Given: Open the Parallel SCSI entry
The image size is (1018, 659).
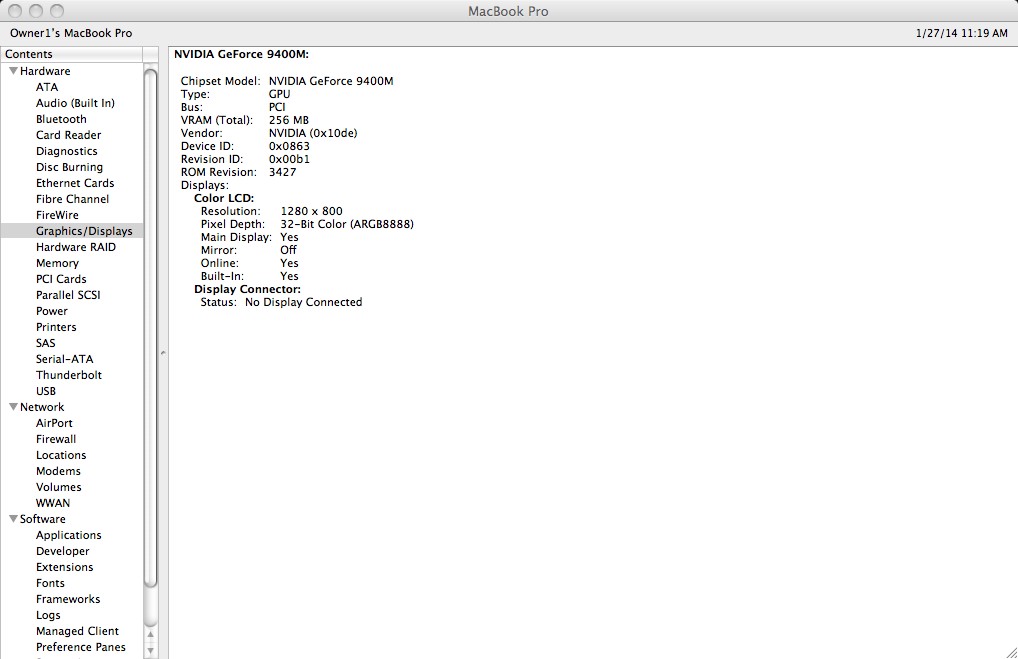Looking at the screenshot, I should [68, 295].
